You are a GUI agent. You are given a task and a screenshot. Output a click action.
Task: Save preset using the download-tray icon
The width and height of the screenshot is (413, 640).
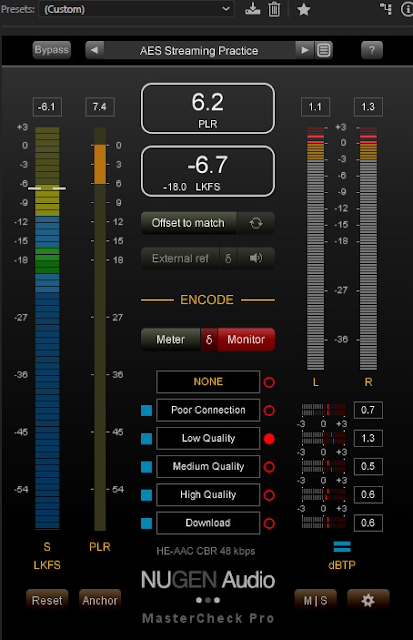(x=253, y=9)
